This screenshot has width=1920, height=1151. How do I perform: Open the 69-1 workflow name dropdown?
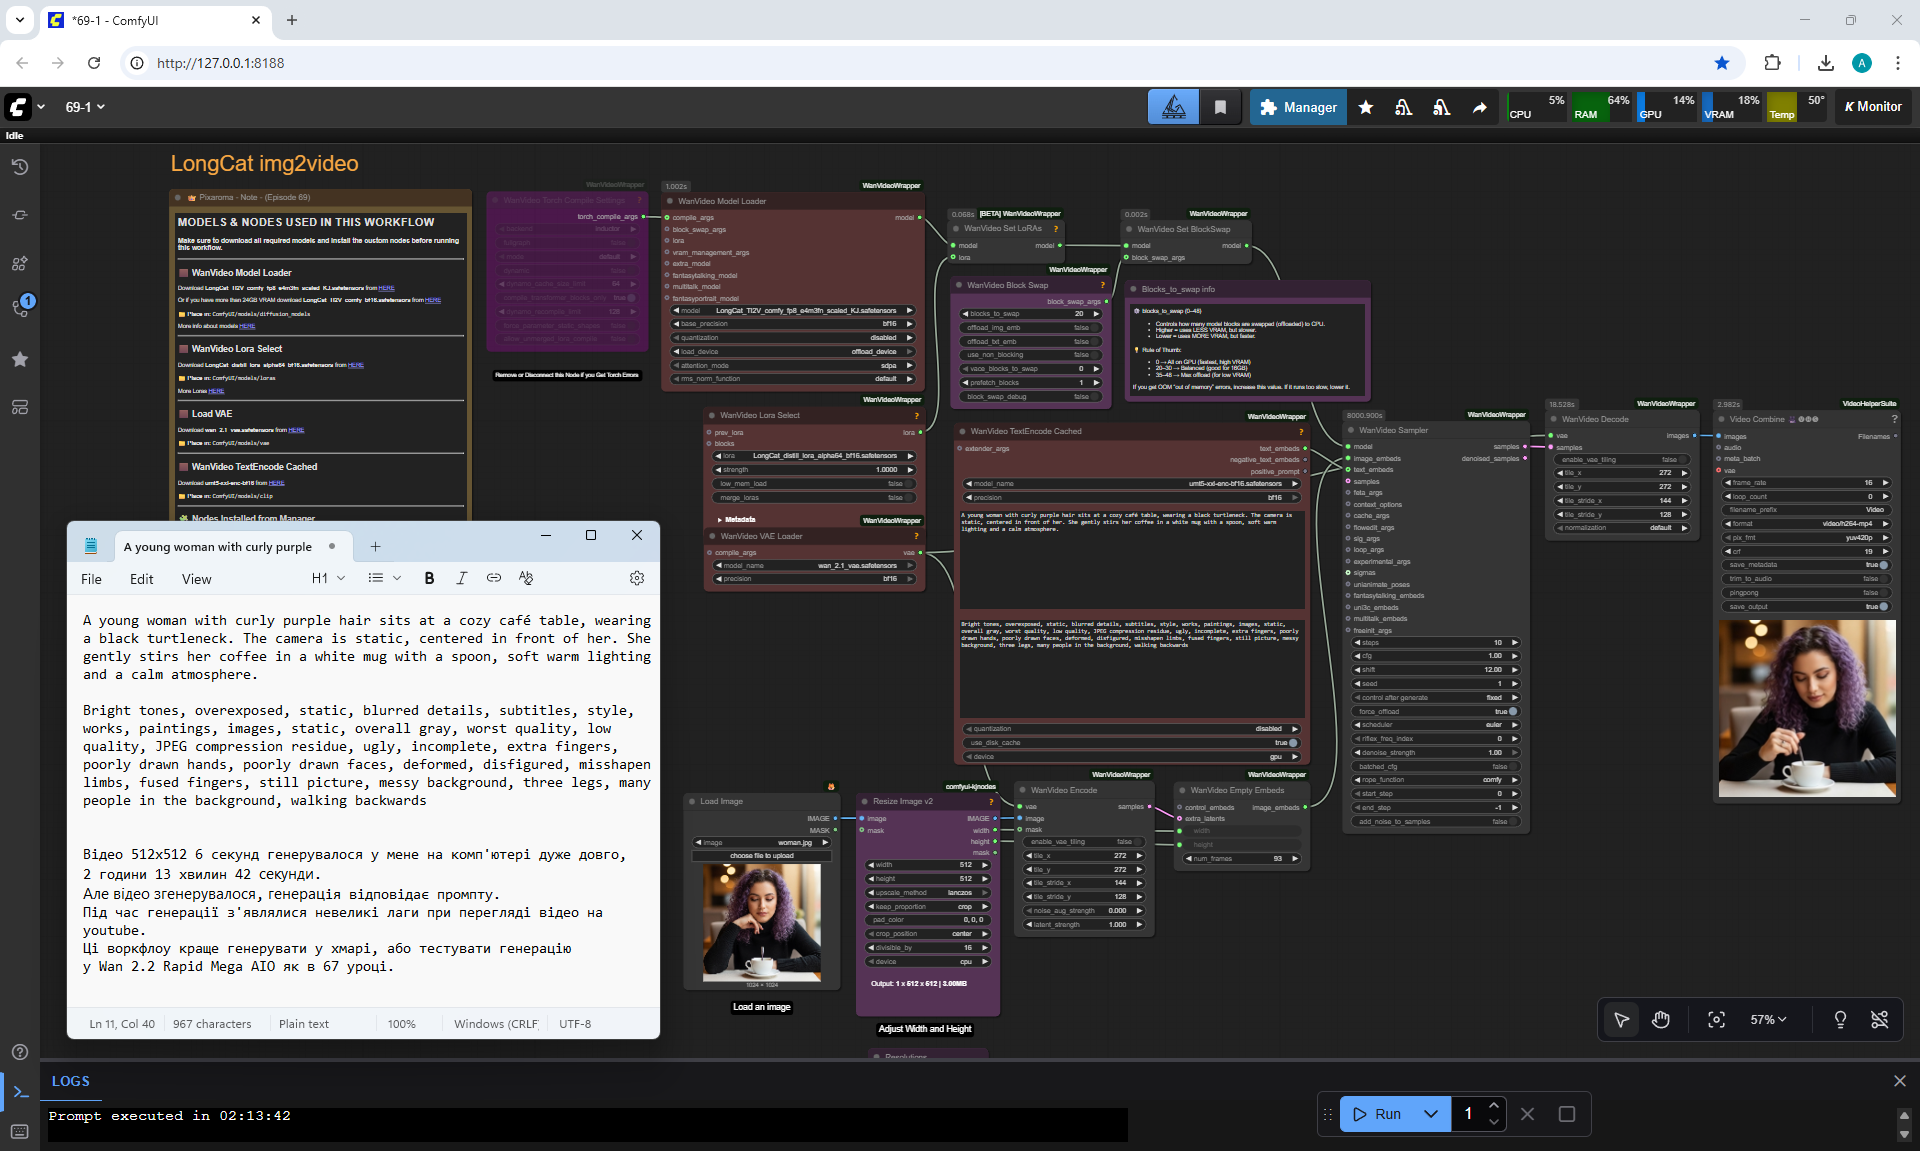[x=85, y=107]
